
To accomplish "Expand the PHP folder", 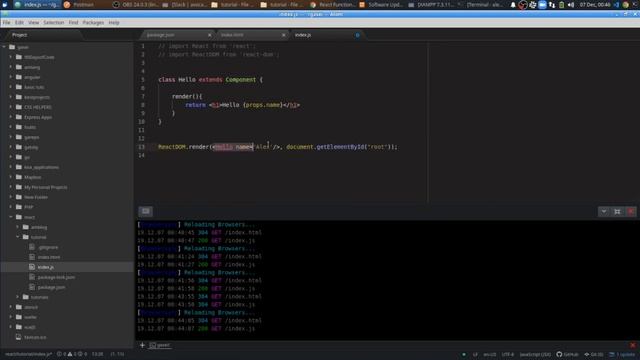I will click(x=11, y=207).
